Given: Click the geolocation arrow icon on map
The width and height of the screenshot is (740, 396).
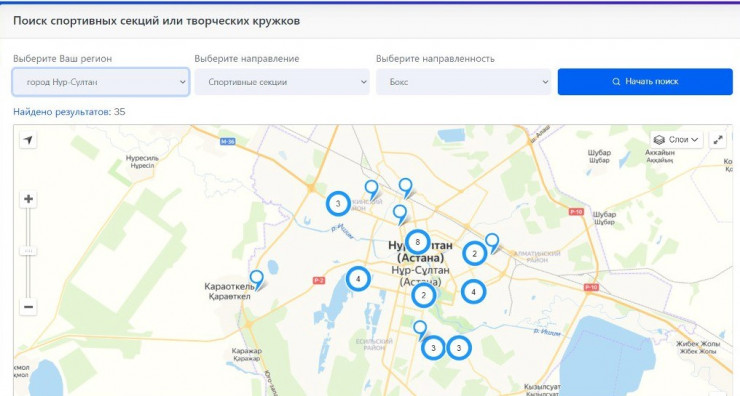Looking at the screenshot, I should pyautogui.click(x=28, y=140).
